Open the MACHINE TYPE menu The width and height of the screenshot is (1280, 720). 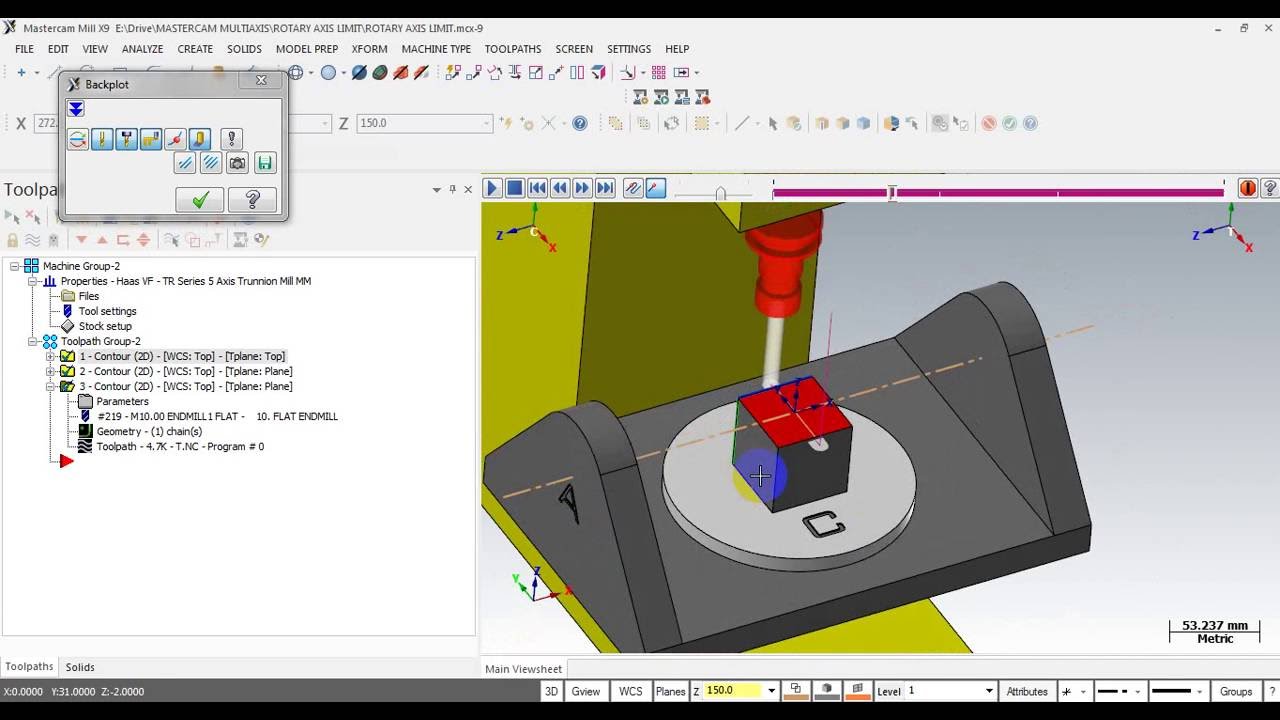[436, 49]
